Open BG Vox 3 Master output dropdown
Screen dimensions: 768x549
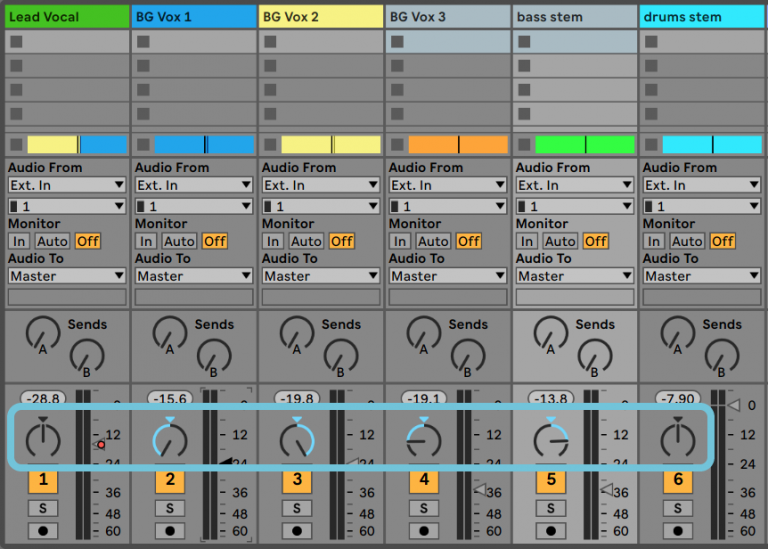(x=448, y=276)
